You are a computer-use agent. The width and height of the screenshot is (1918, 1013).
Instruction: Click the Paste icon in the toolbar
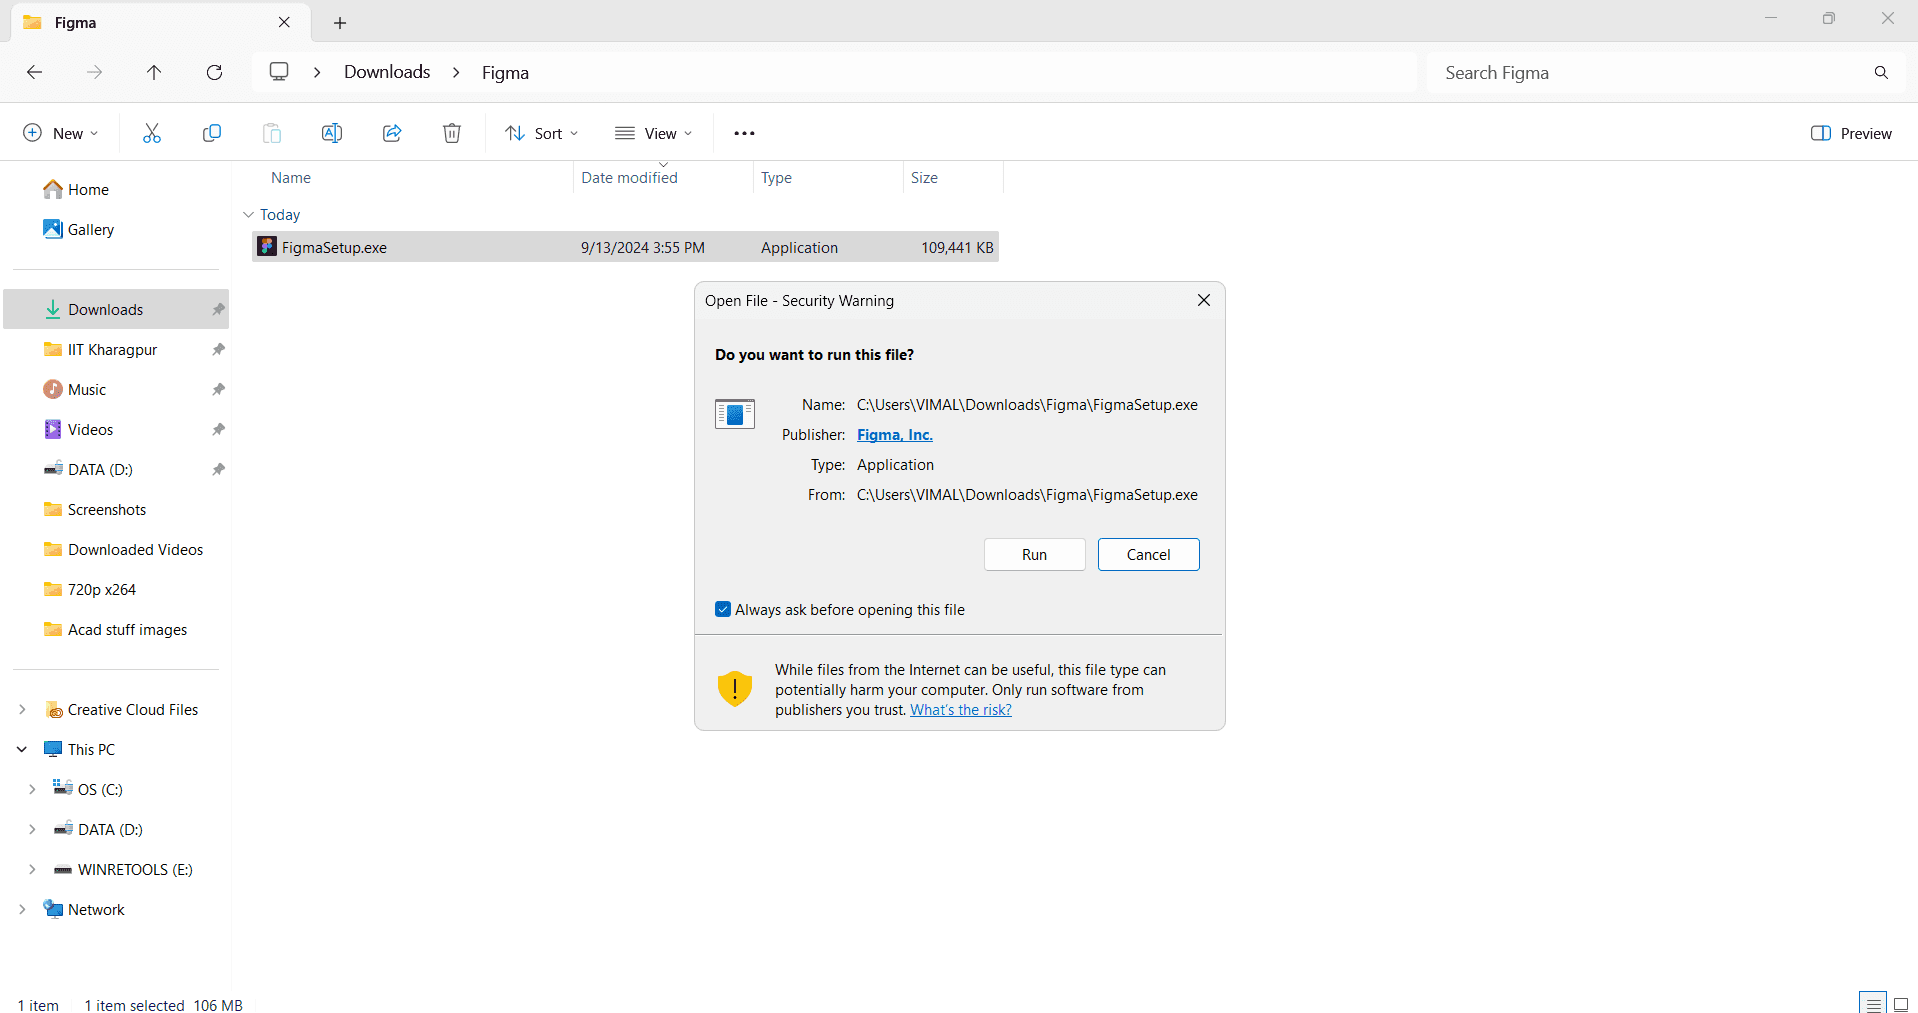tap(271, 132)
